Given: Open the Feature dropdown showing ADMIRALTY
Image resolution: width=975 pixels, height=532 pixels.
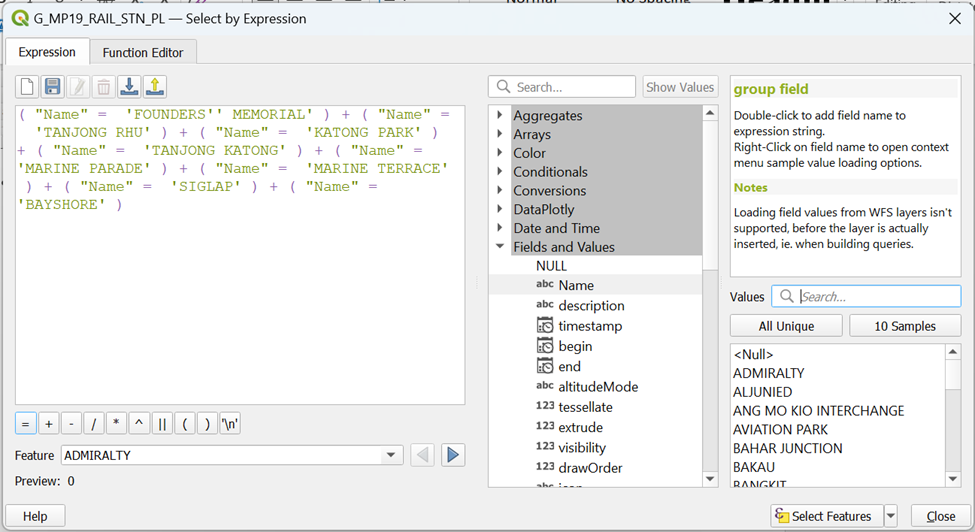Looking at the screenshot, I should 390,455.
